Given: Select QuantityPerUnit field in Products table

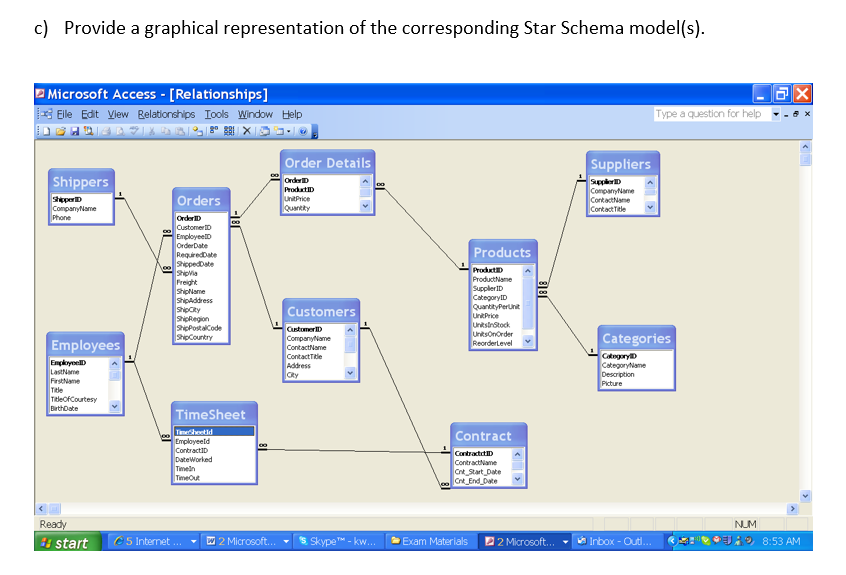Looking at the screenshot, I should [x=496, y=306].
